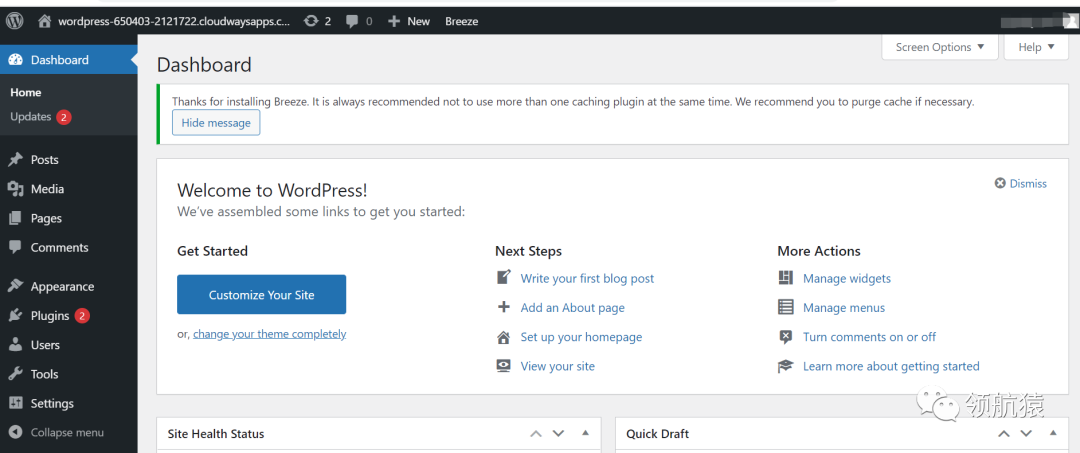Viewport: 1080px width, 453px height.
Task: Toggle the Quick Draft panel triangle
Action: (x=1052, y=433)
